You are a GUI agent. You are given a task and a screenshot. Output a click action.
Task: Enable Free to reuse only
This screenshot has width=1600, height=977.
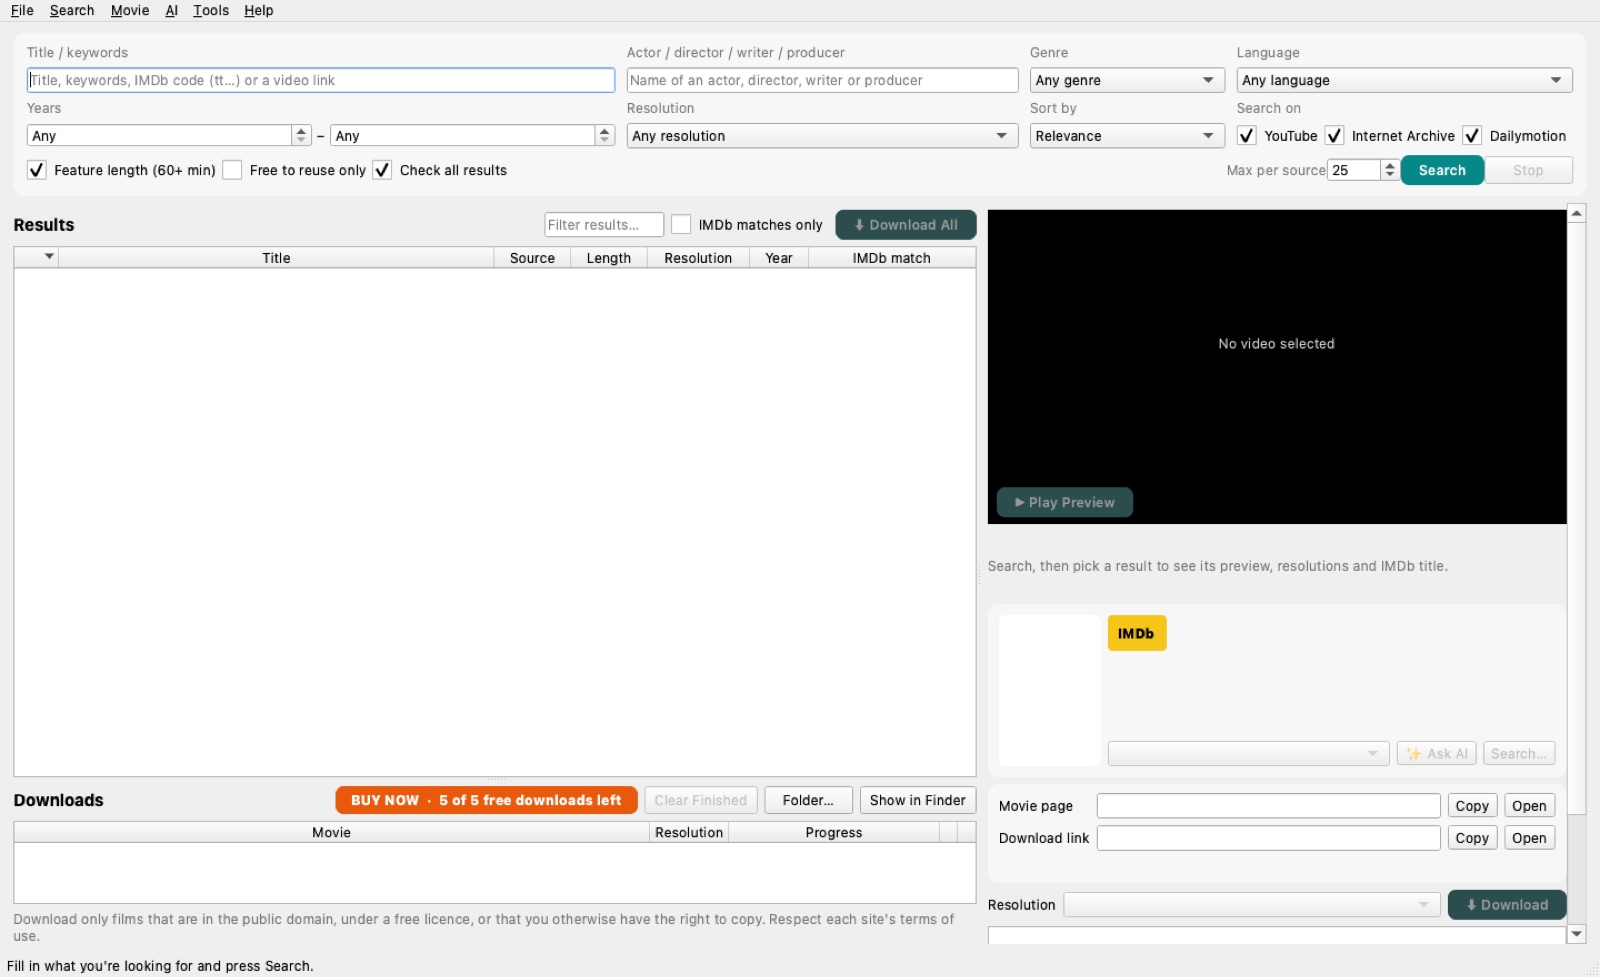(x=232, y=170)
